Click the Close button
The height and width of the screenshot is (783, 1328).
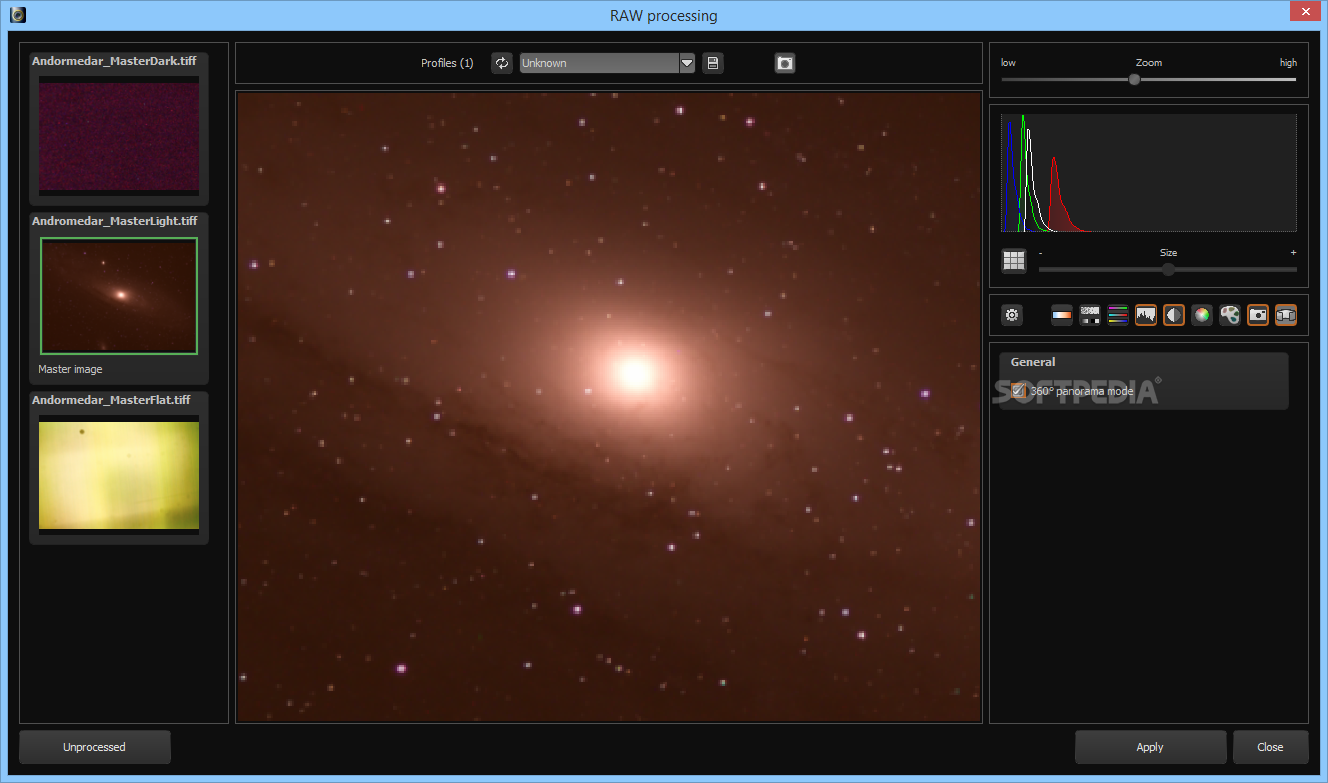pos(1270,747)
